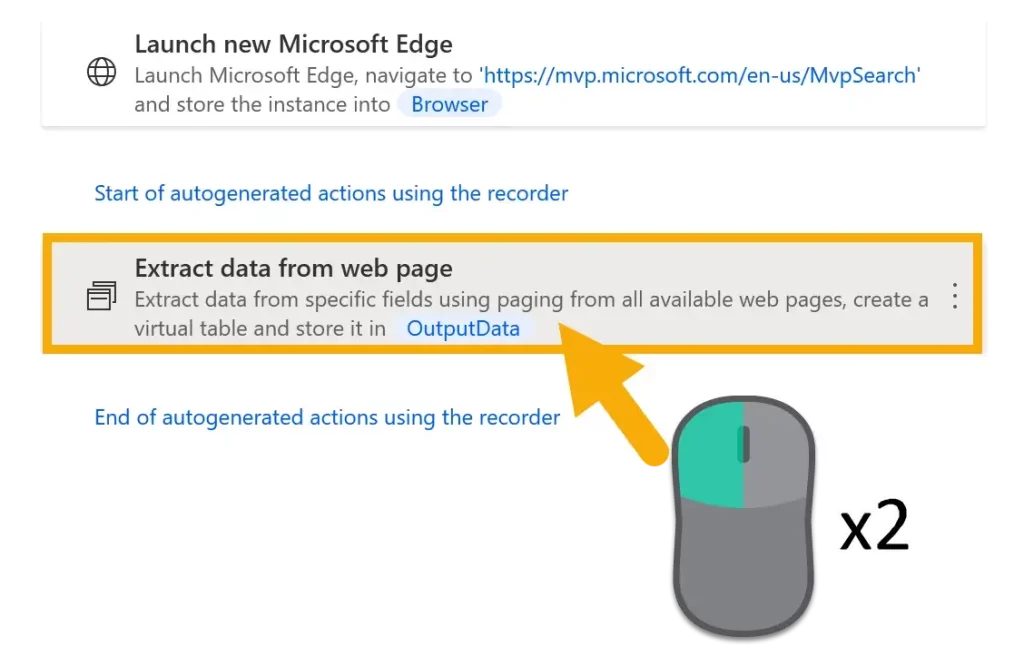The height and width of the screenshot is (646, 1024).
Task: Click the Extract data action window icon
Action: coord(102,297)
